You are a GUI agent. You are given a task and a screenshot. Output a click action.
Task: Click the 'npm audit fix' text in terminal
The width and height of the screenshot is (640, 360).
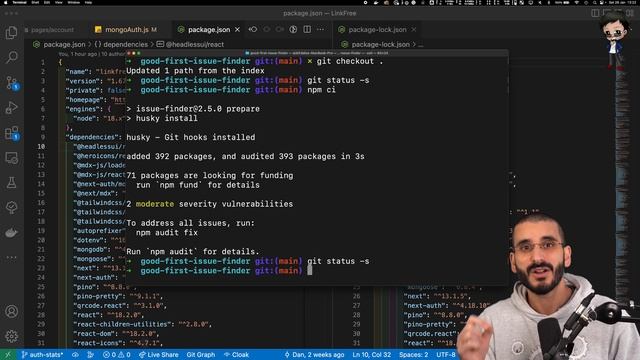tap(167, 233)
